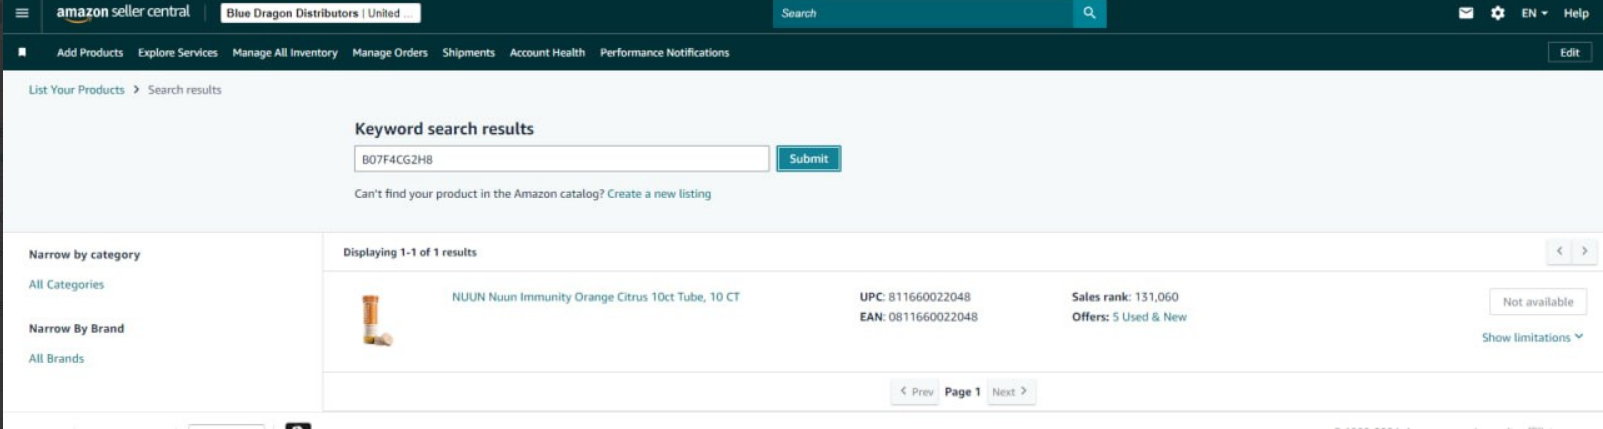The image size is (1603, 429).
Task: Open the EN language dropdown
Action: click(x=1534, y=13)
